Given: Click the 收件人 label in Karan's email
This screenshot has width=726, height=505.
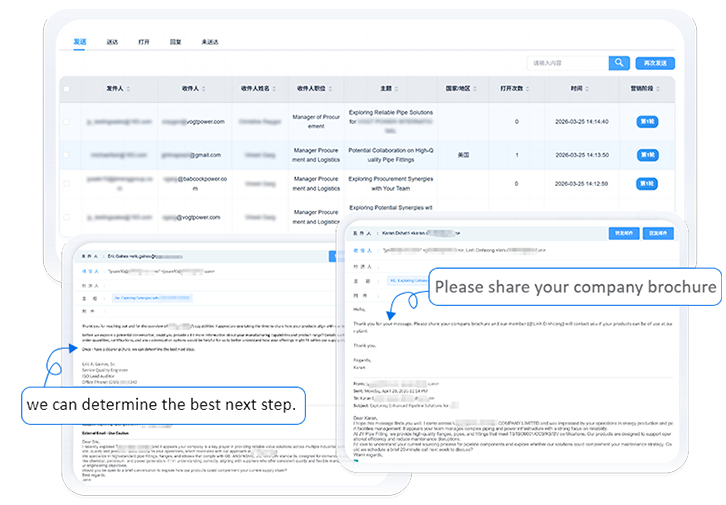Looking at the screenshot, I should (x=363, y=250).
